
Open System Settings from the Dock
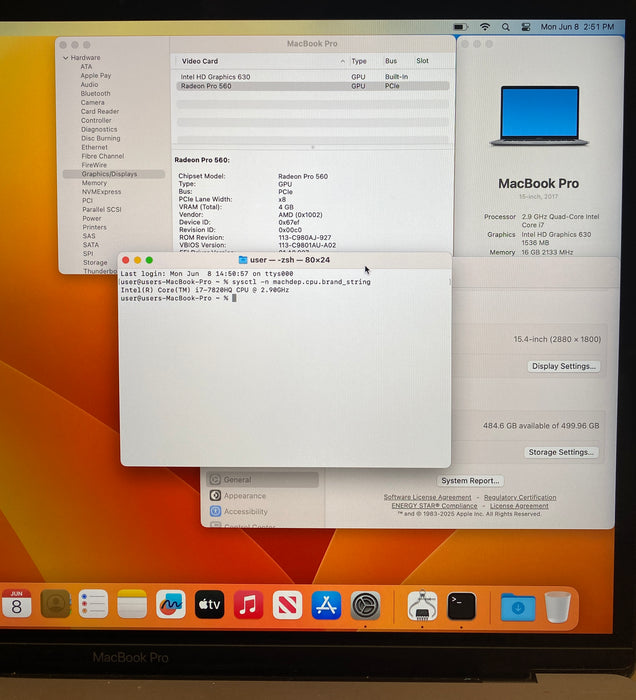pyautogui.click(x=366, y=606)
